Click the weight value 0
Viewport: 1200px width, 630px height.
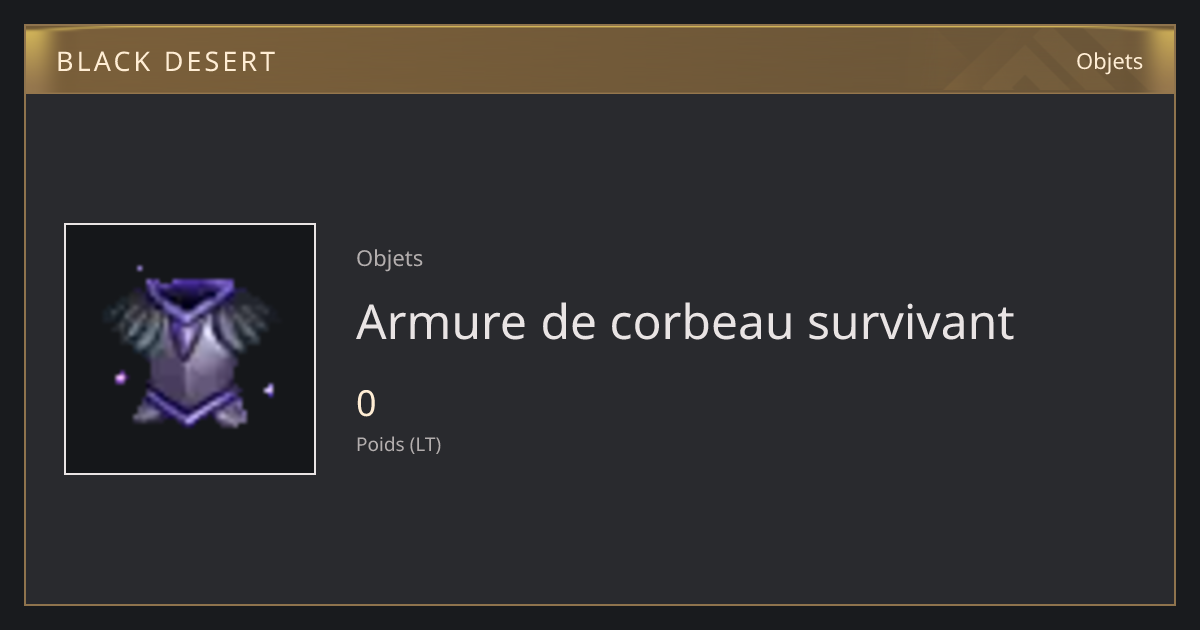tap(366, 404)
